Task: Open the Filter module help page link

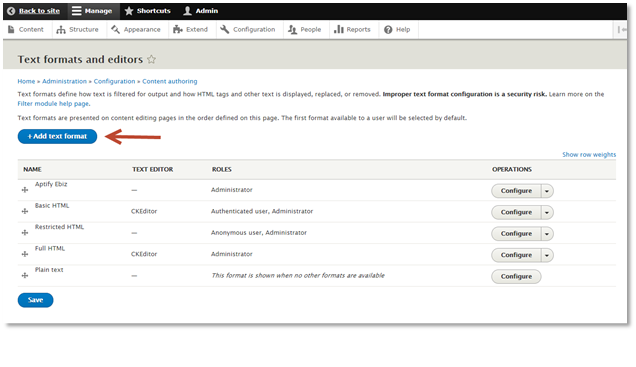Action: coord(53,104)
